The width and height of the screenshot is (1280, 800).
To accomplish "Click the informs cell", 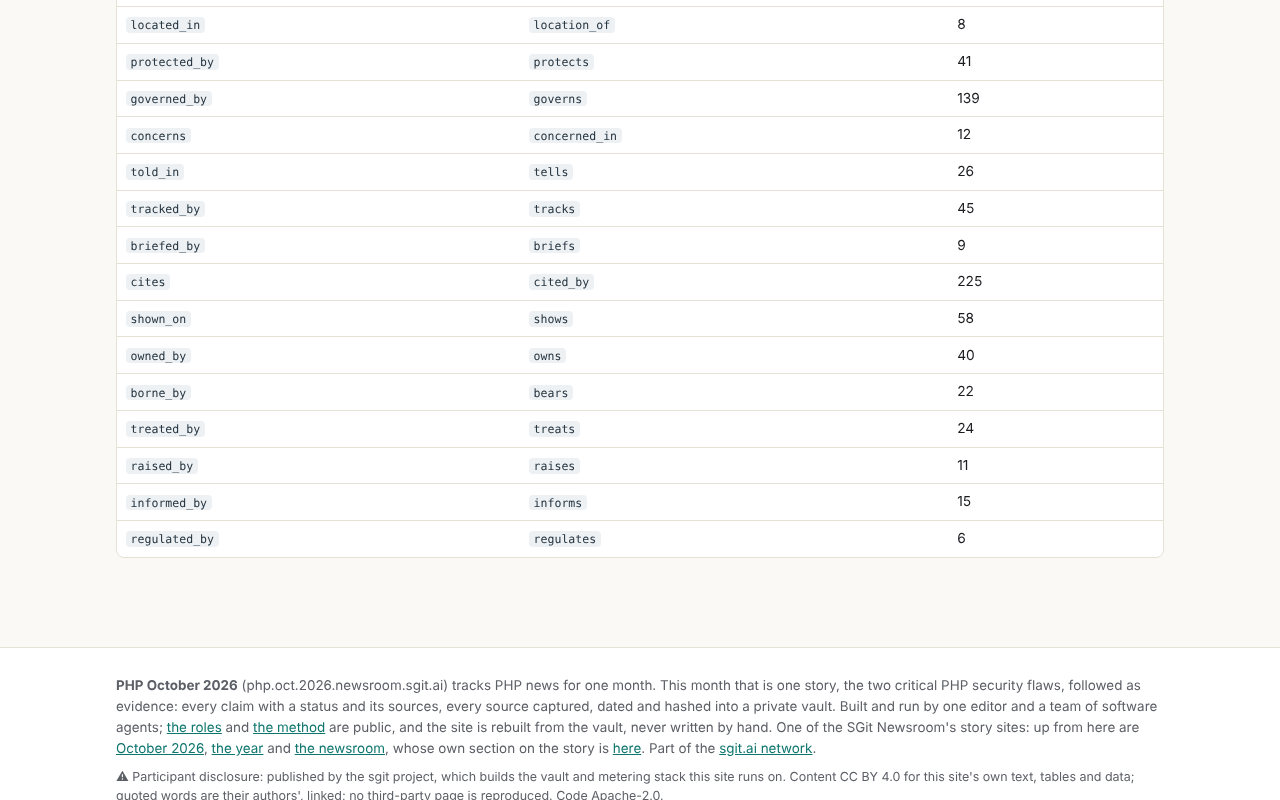I will pos(558,503).
